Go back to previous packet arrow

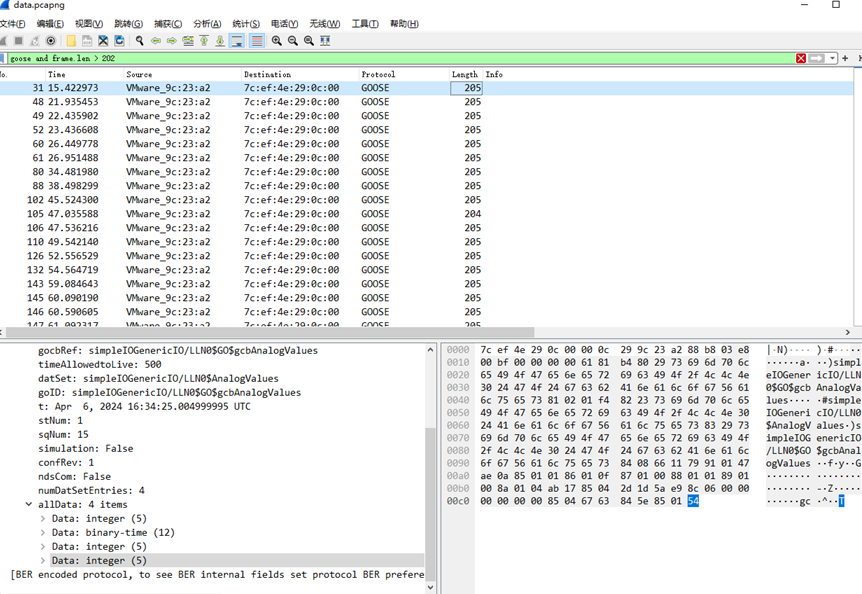click(x=156, y=41)
